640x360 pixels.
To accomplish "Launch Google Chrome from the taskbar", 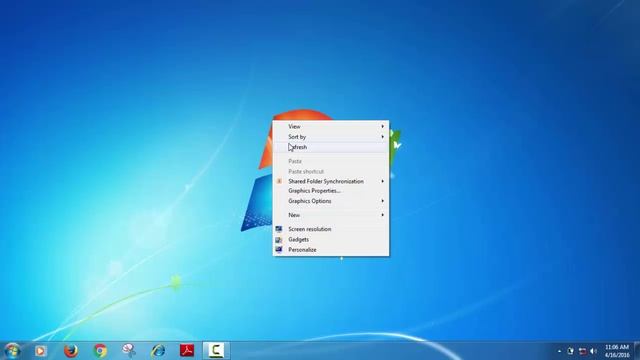I will pos(100,351).
